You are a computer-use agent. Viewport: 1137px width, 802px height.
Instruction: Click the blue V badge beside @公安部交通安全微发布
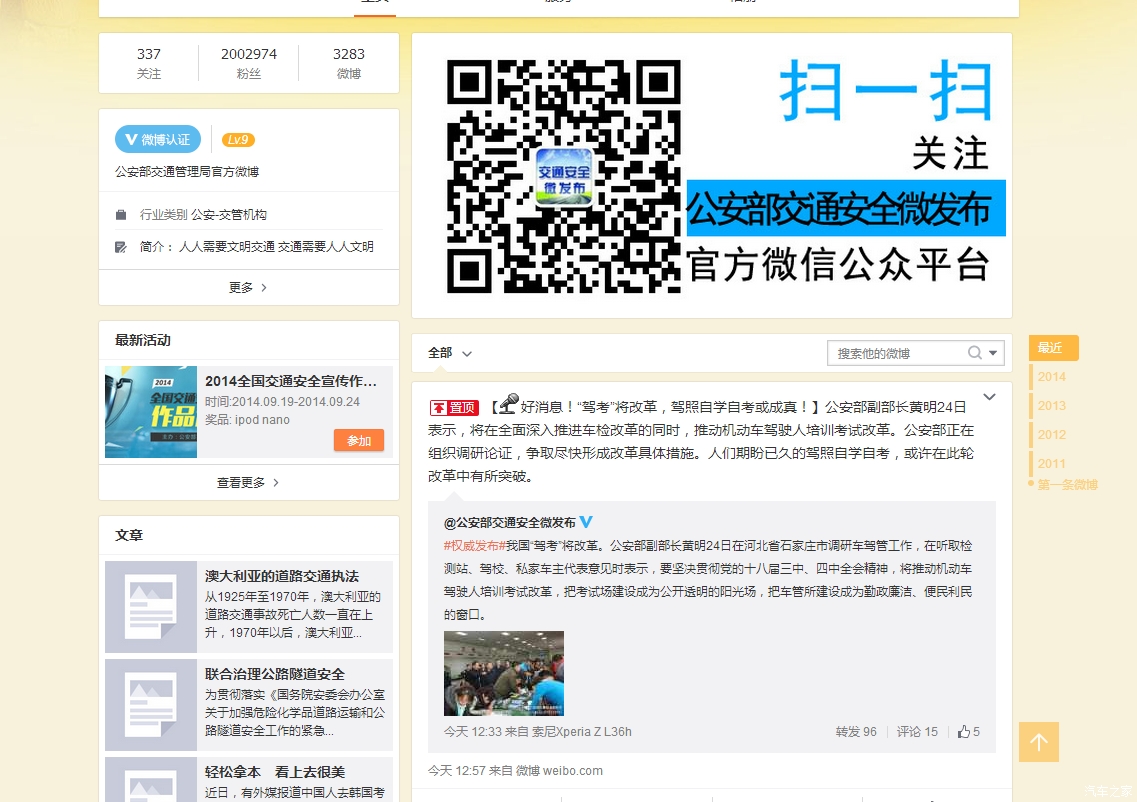[586, 521]
